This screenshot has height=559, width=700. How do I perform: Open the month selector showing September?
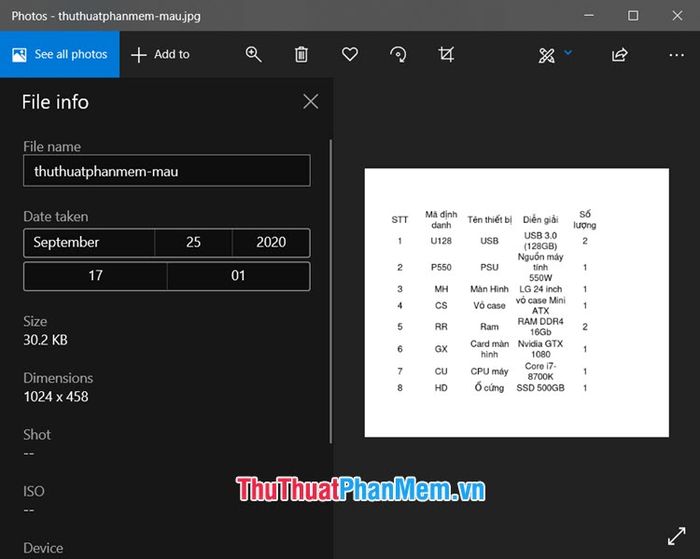pos(89,242)
